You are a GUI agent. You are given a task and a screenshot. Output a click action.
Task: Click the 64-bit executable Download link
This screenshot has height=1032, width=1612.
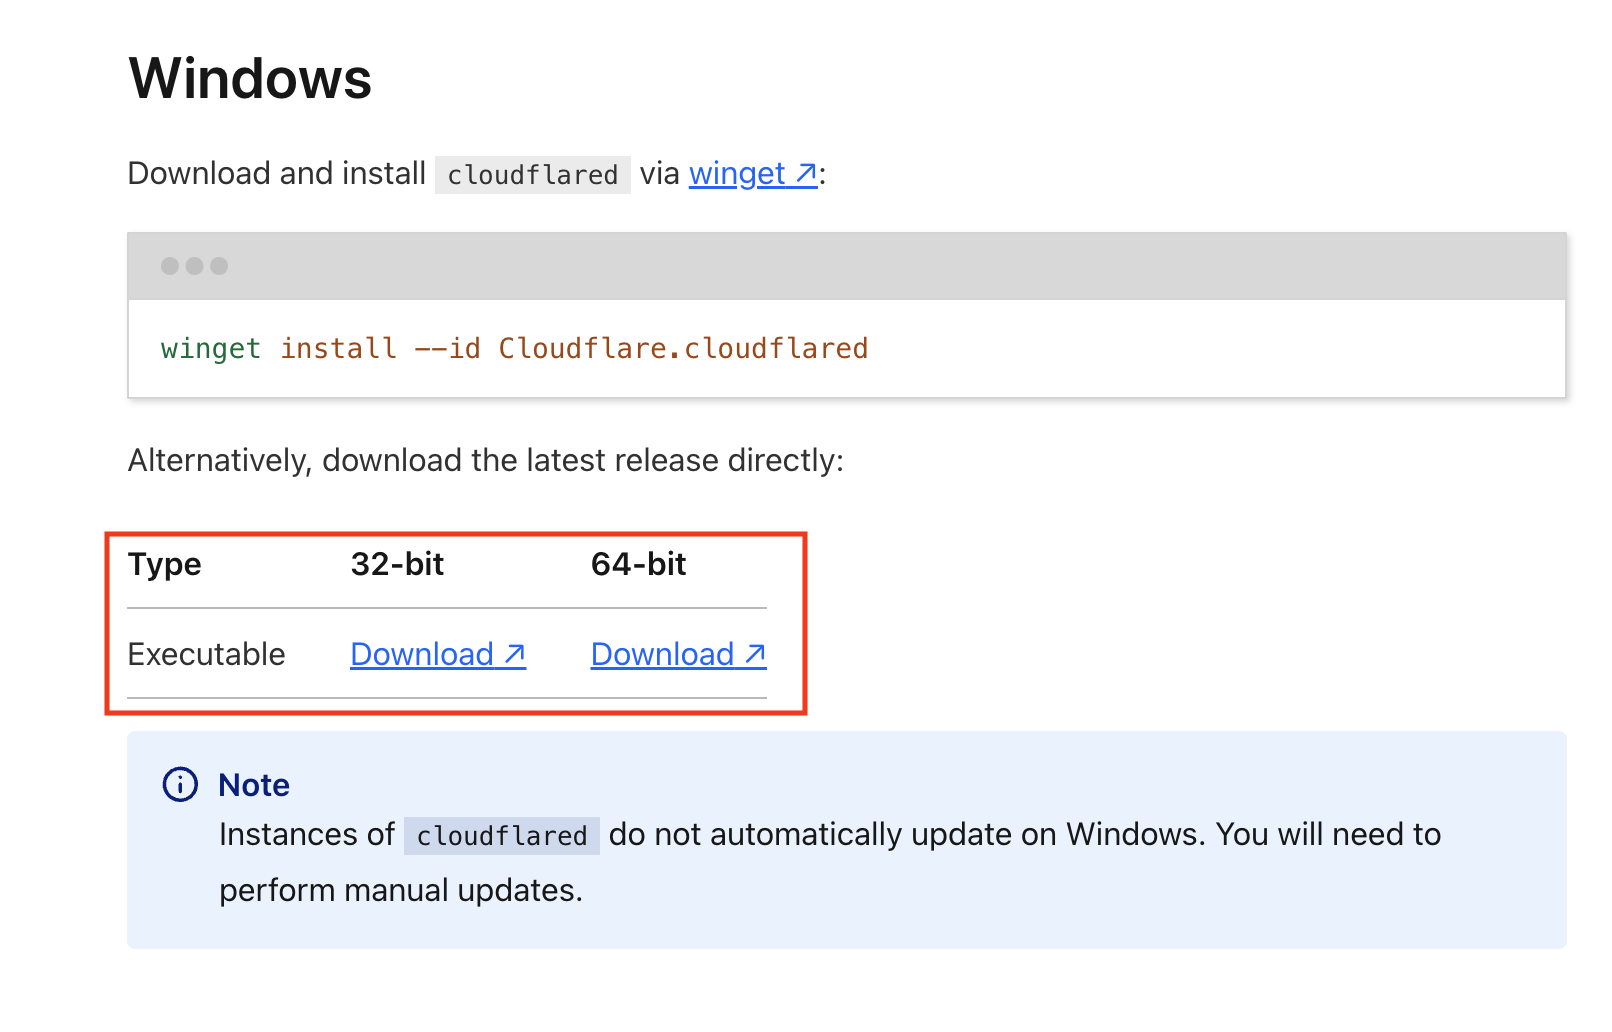tap(679, 654)
